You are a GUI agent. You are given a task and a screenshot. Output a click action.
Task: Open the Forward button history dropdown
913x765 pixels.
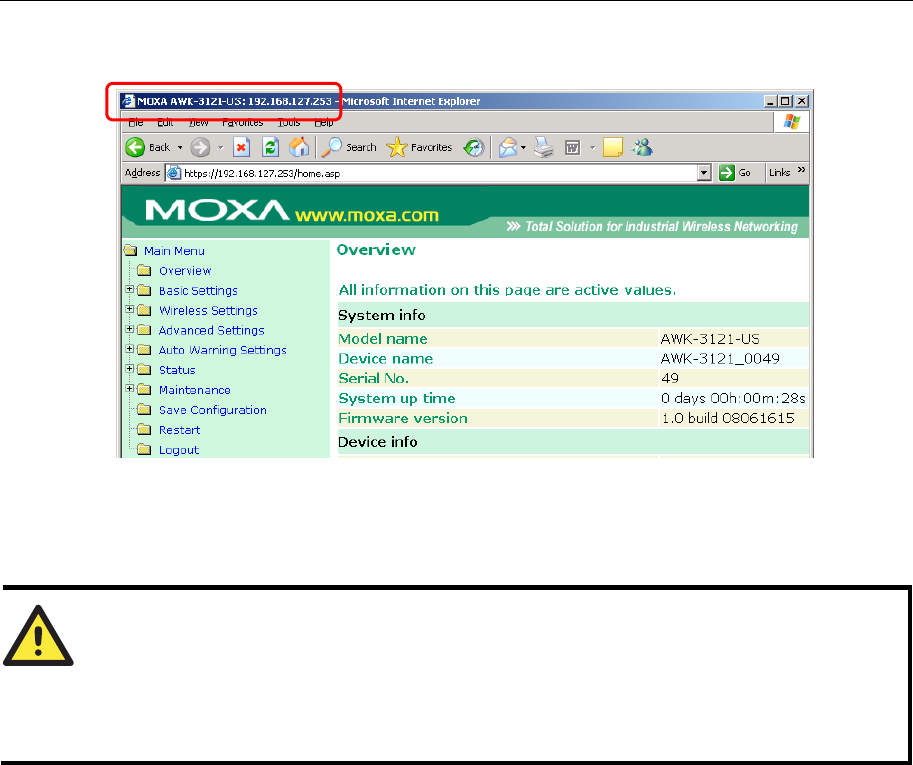pyautogui.click(x=221, y=148)
